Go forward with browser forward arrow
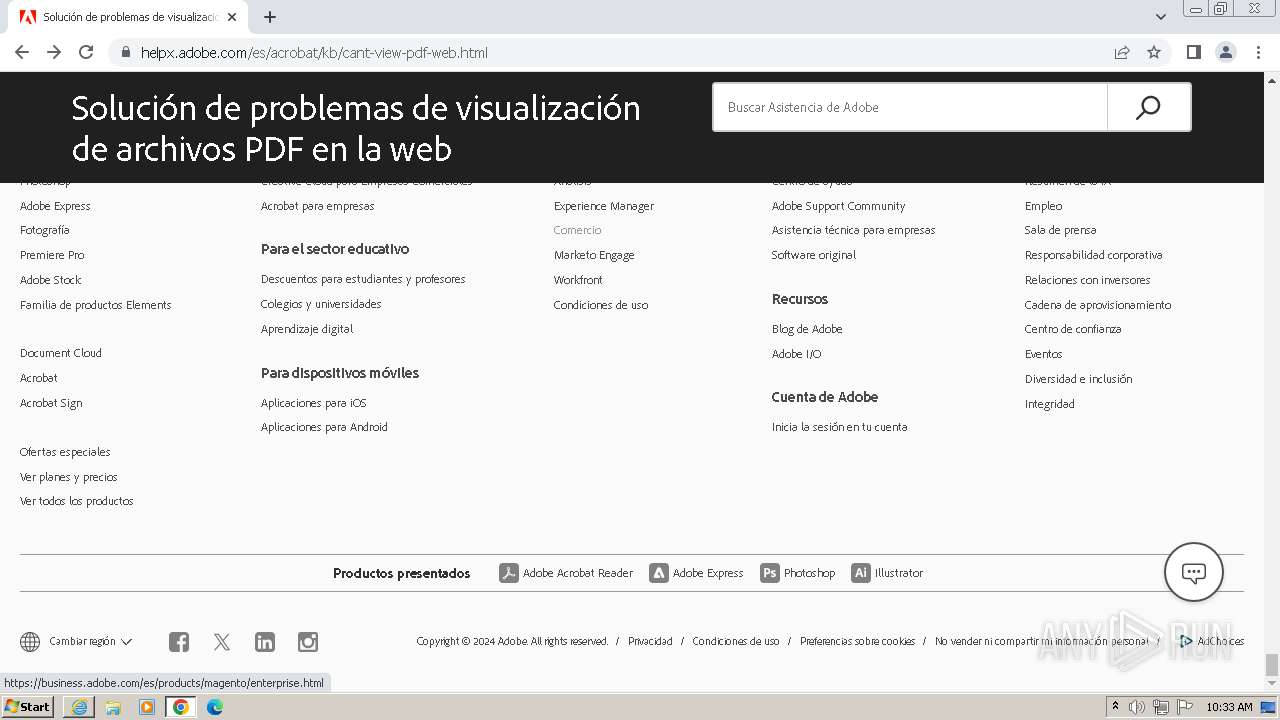The width and height of the screenshot is (1280, 720). 54,52
